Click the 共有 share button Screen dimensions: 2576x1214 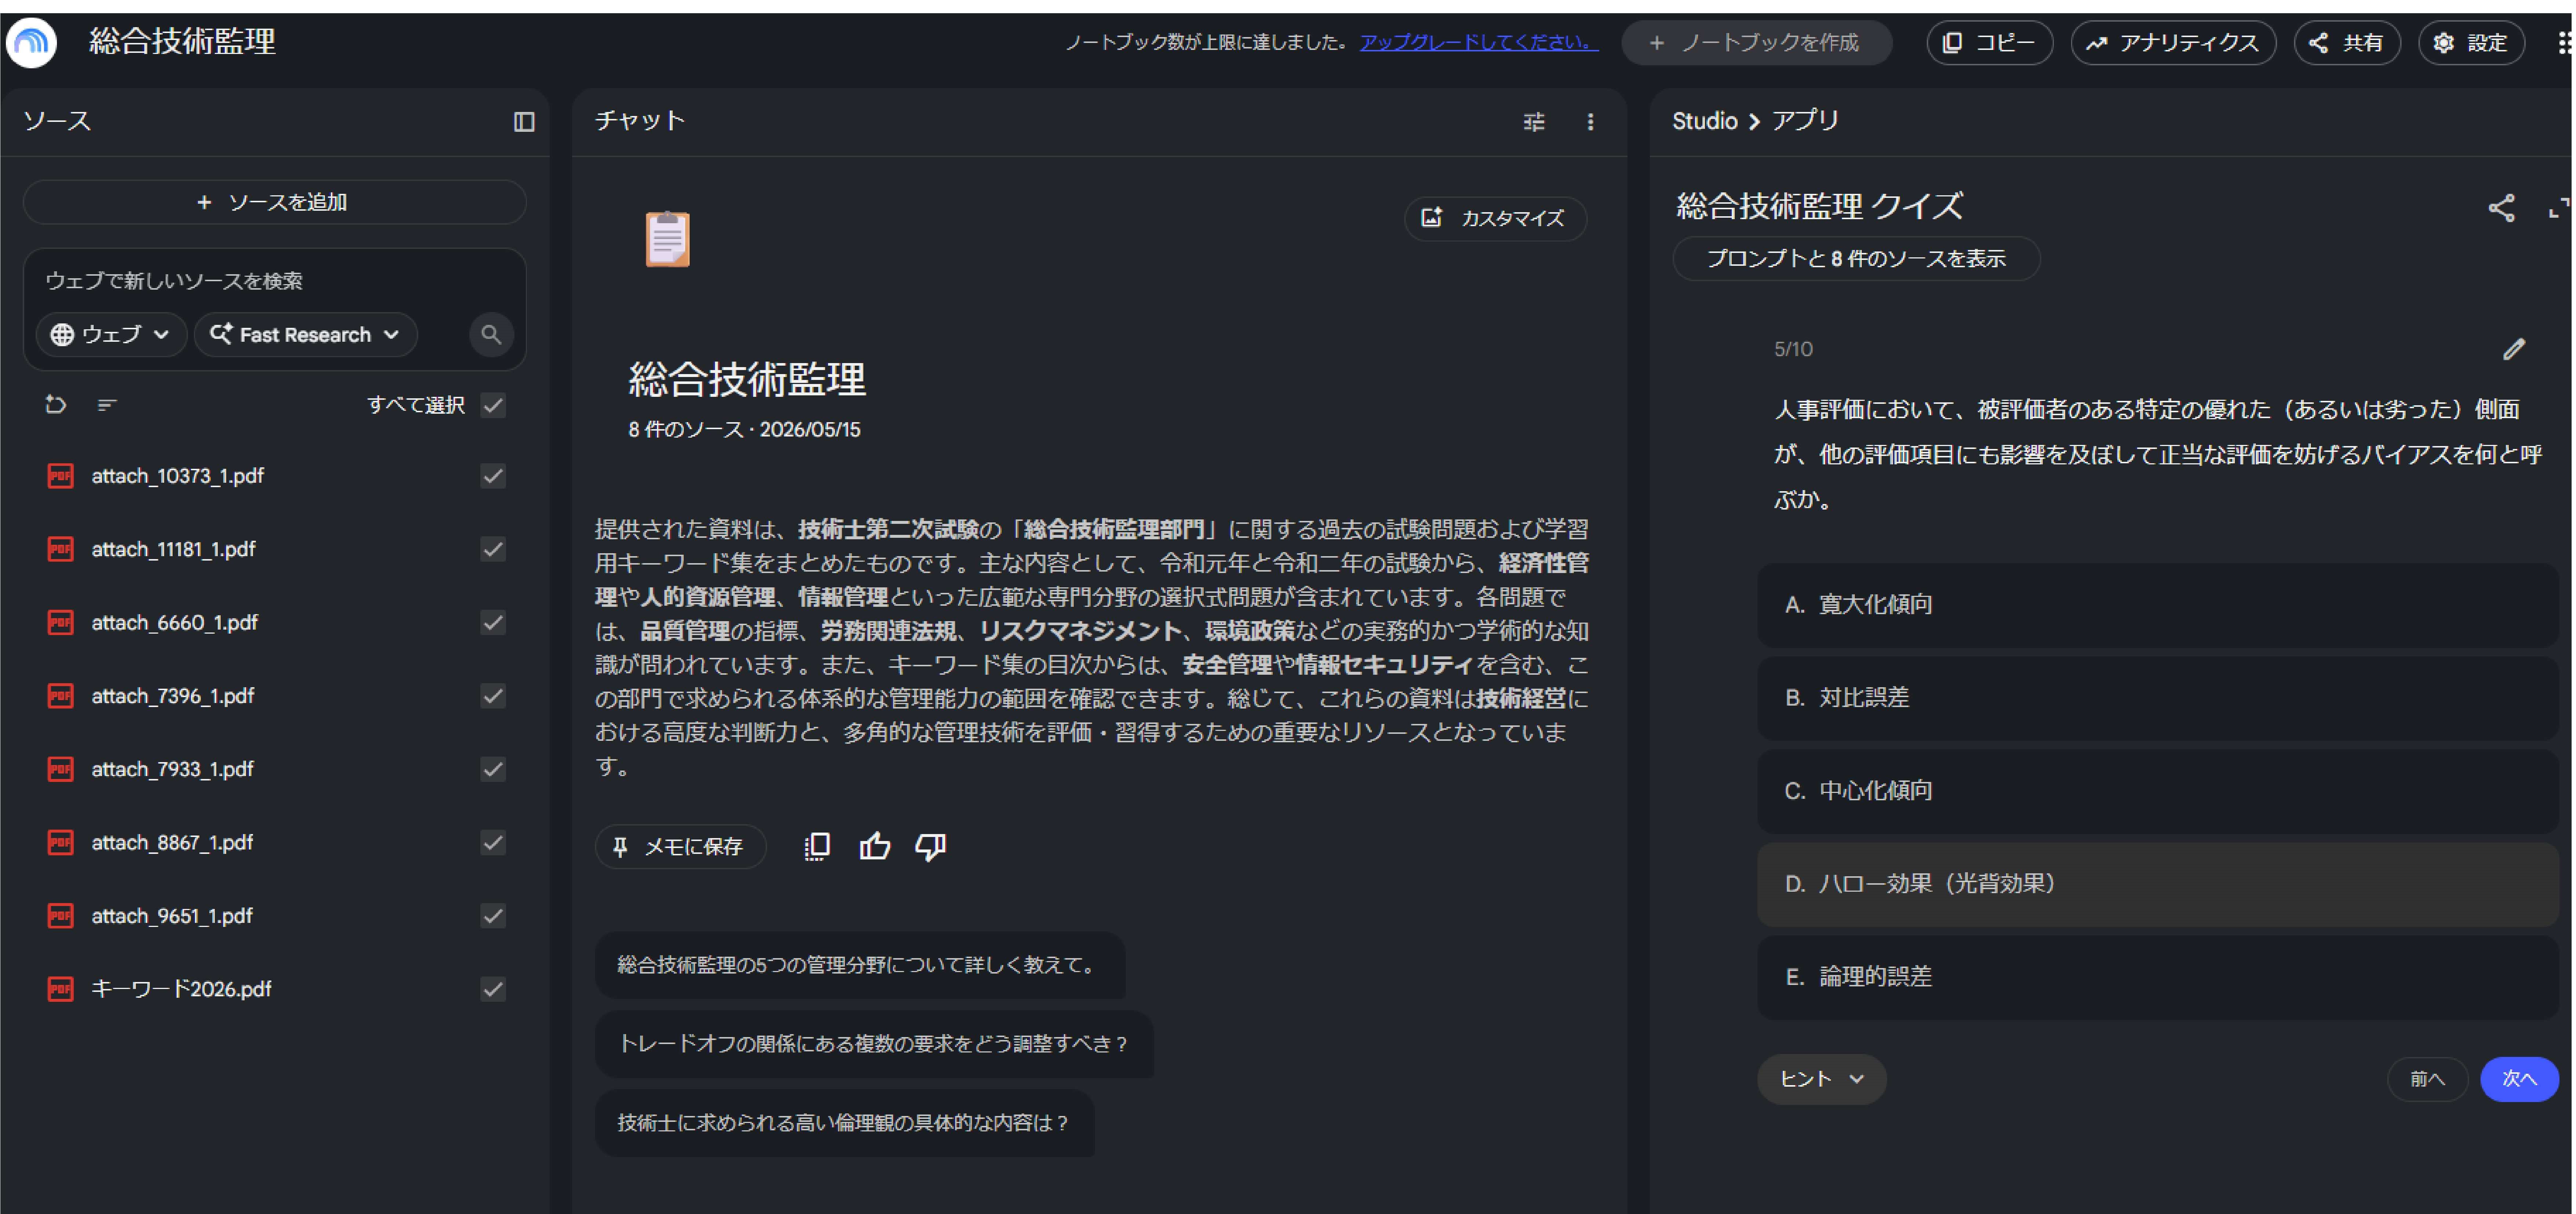[x=2347, y=43]
